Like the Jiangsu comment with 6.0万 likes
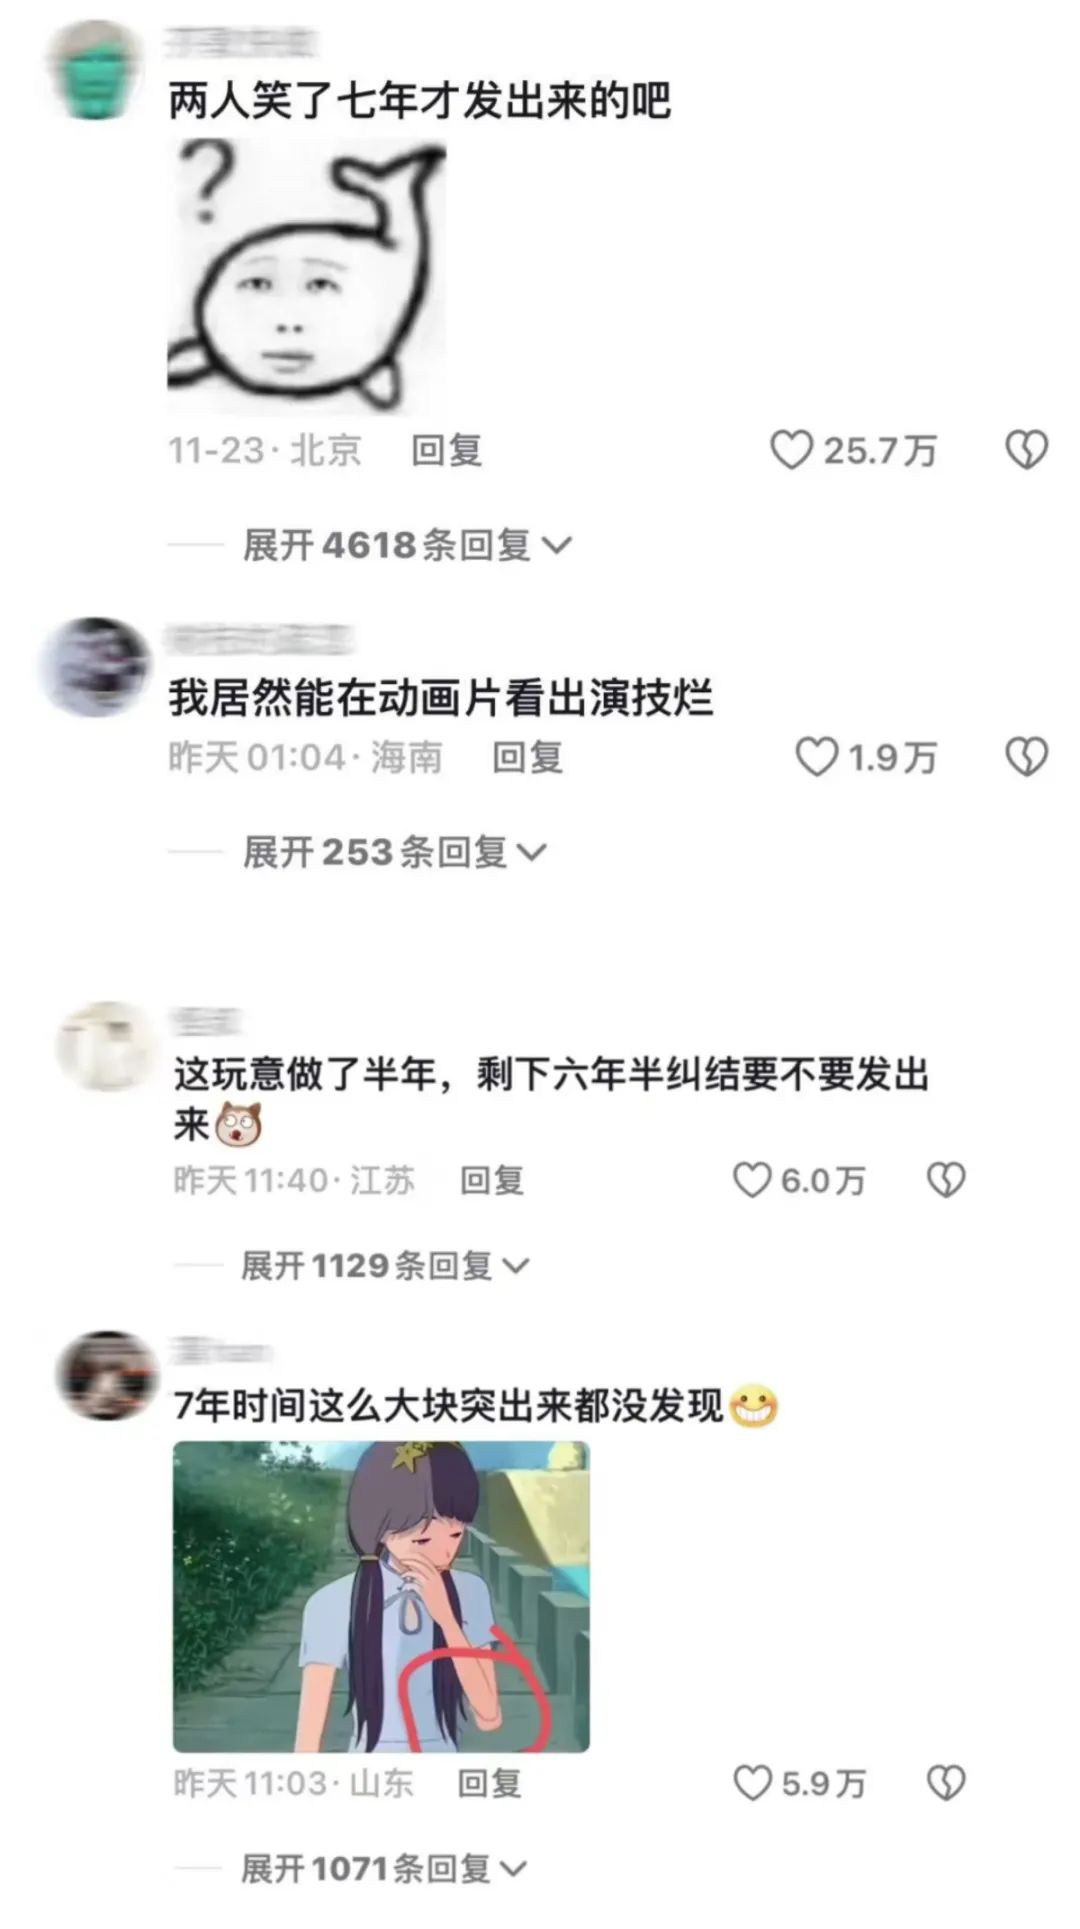Viewport: 1080px width, 1929px height. click(x=753, y=1180)
